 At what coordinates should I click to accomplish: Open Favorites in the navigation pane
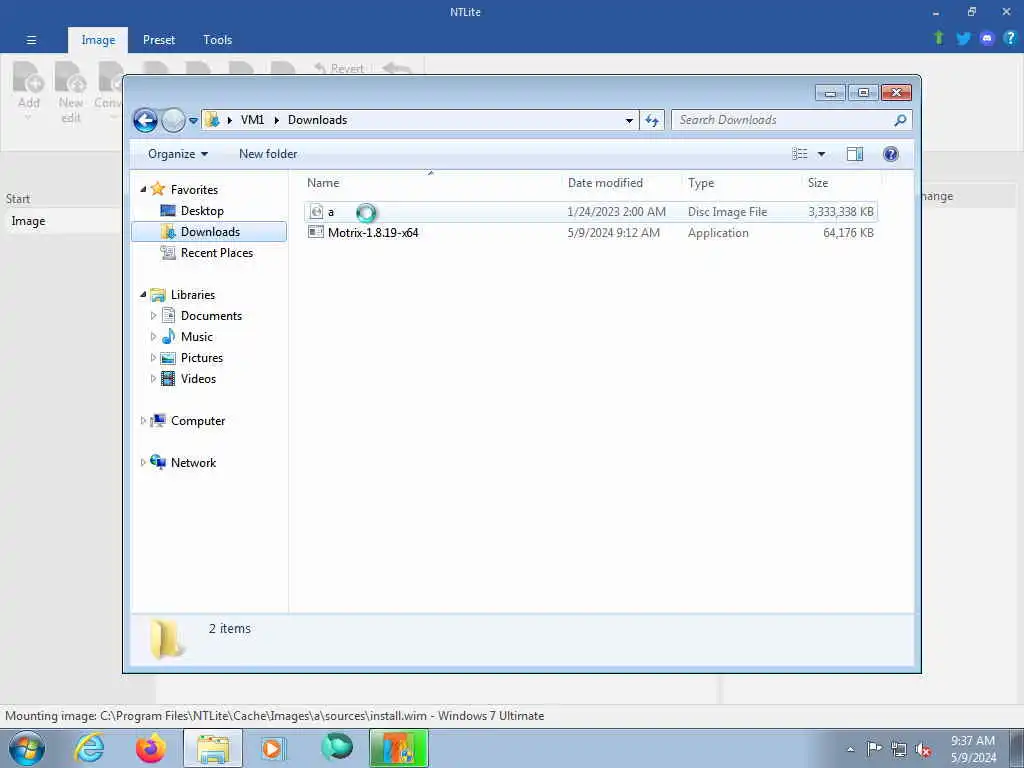tap(194, 189)
